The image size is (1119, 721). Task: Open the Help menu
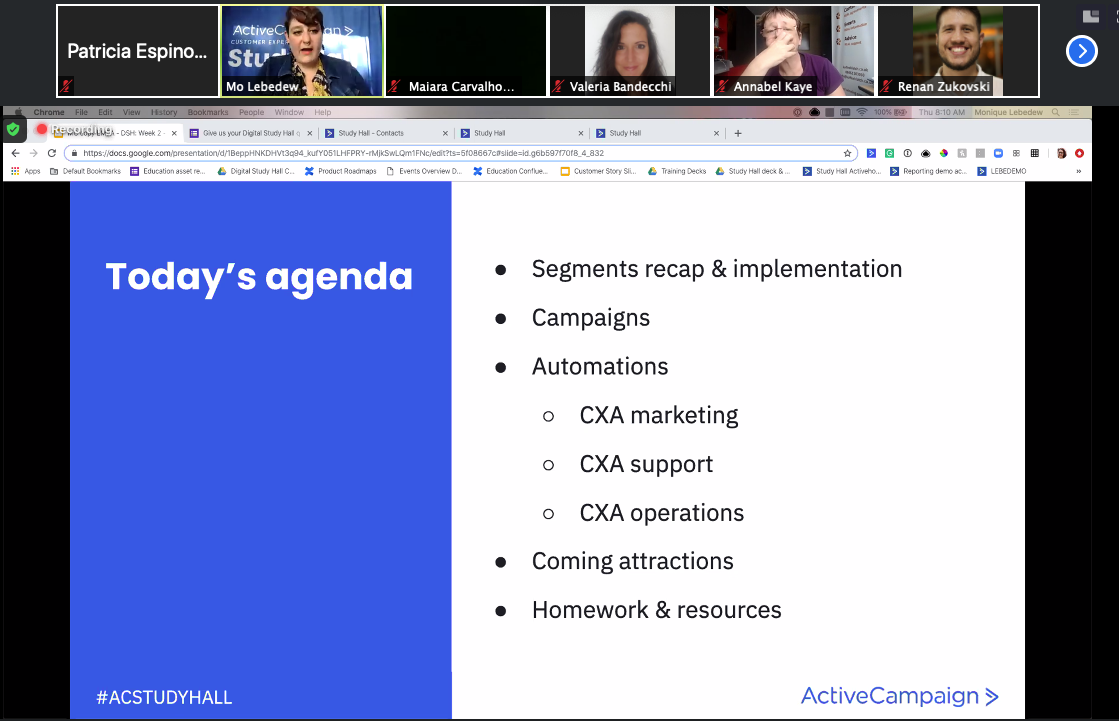(323, 112)
